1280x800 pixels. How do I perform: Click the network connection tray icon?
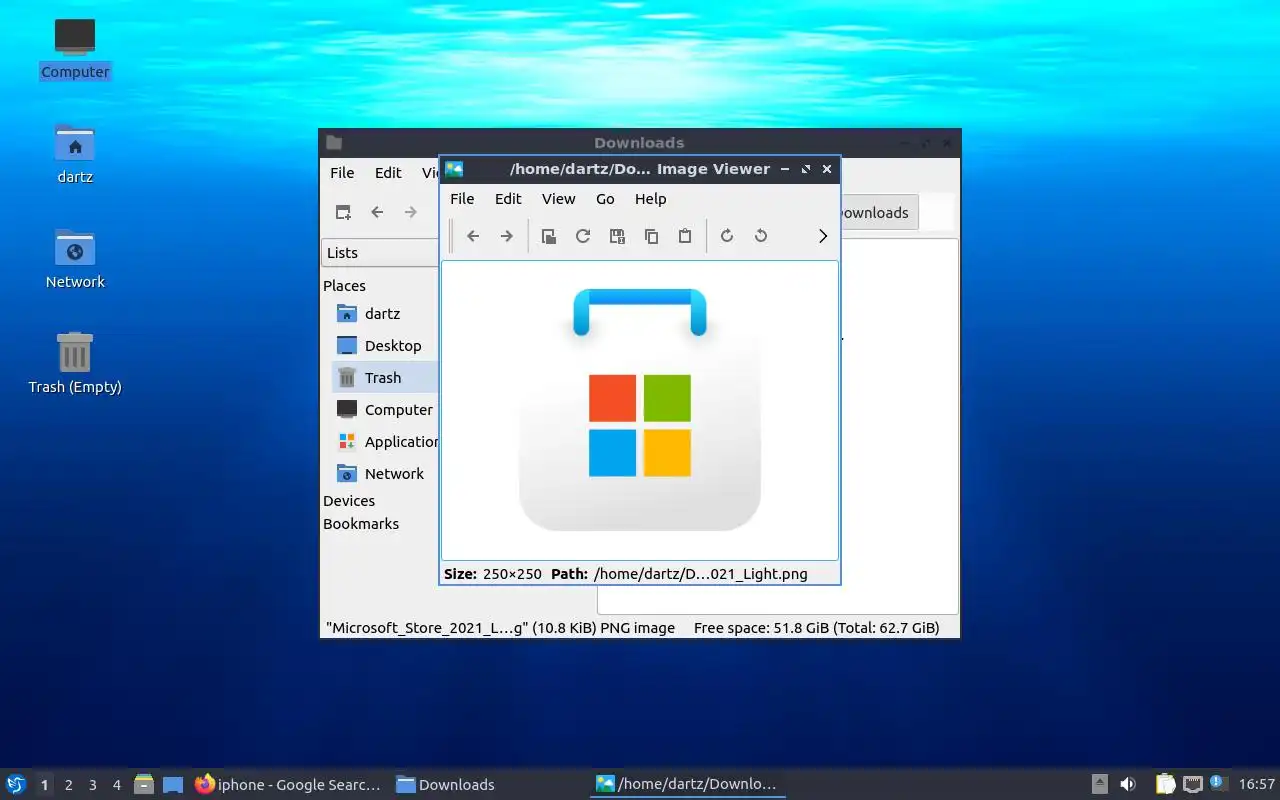[x=1192, y=784]
